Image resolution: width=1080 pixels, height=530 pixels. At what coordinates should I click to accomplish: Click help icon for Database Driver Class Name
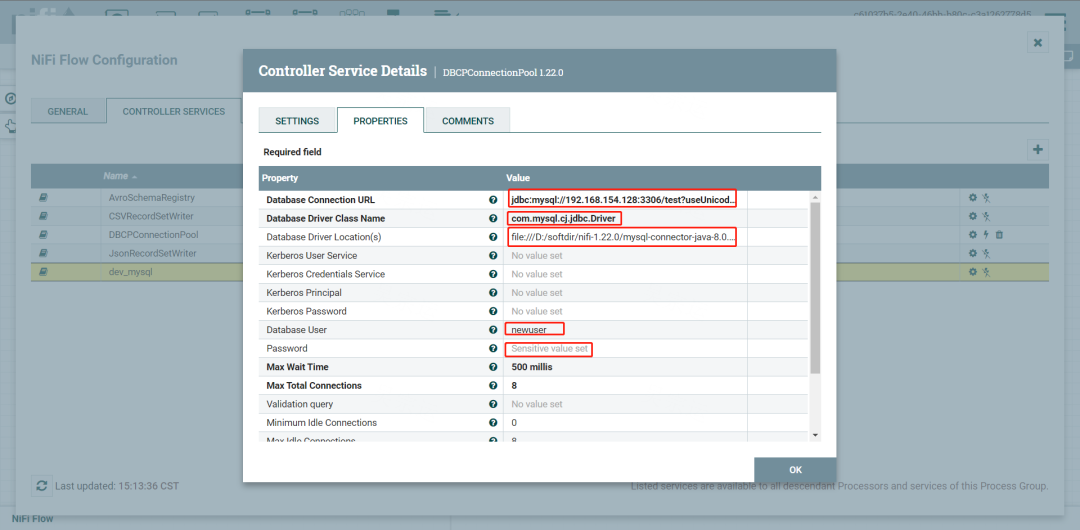coord(493,218)
